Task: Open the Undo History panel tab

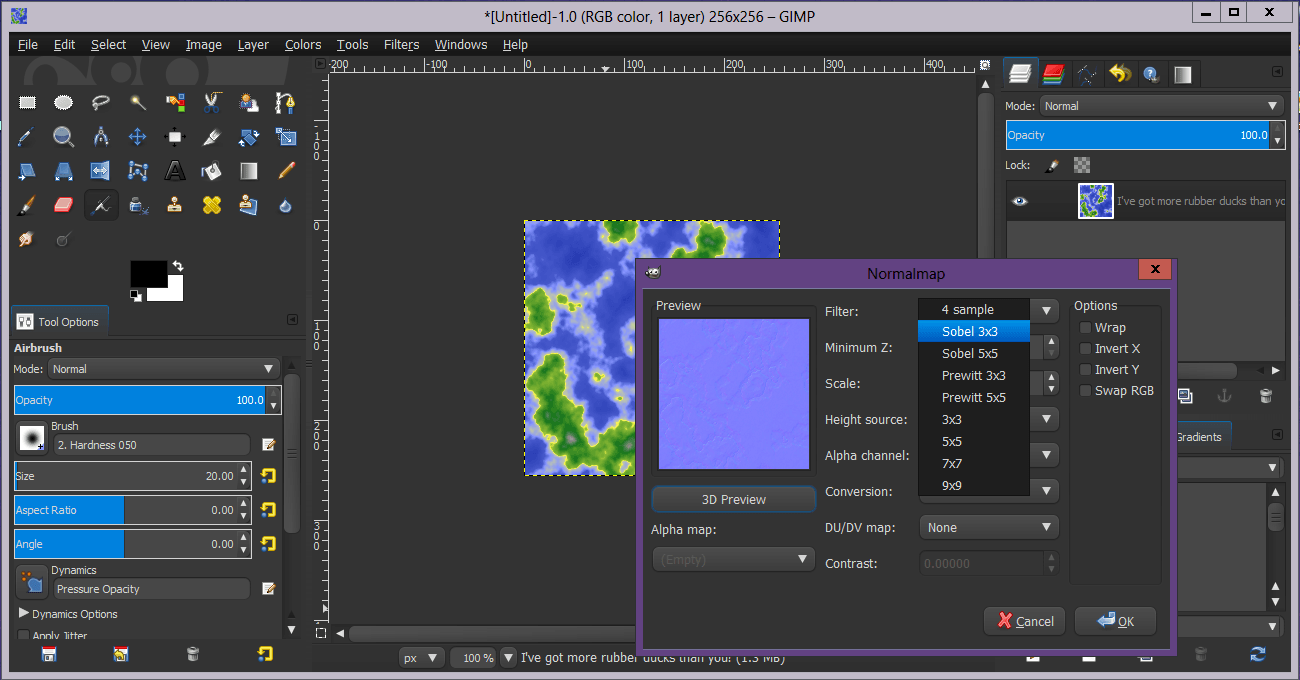Action: [x=1120, y=74]
